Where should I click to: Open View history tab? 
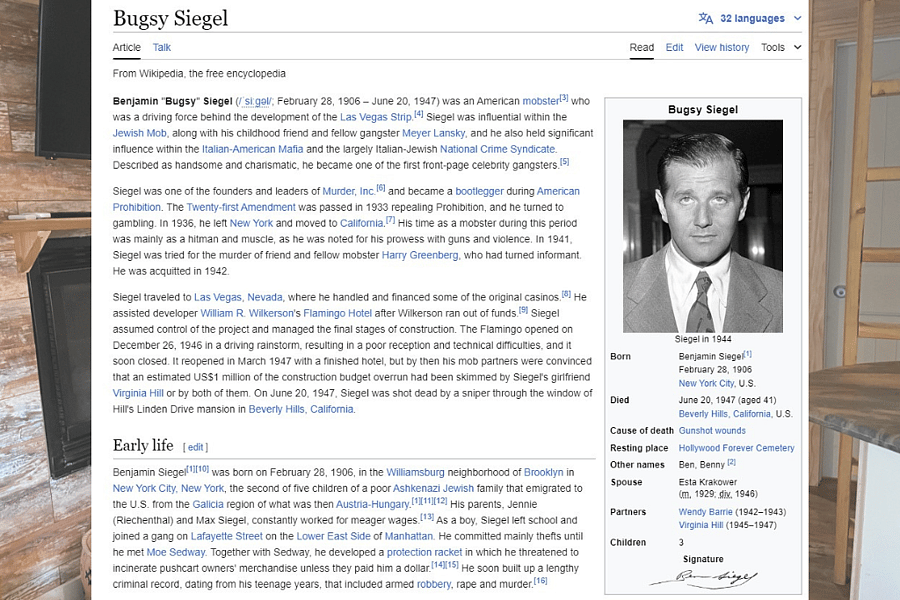tap(722, 48)
